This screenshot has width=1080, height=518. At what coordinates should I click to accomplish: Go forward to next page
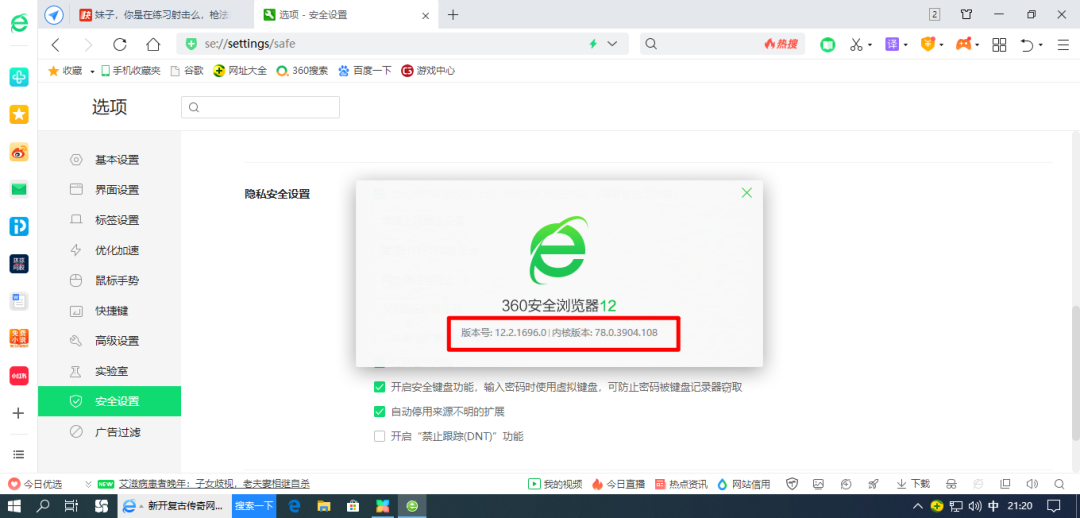pos(87,45)
